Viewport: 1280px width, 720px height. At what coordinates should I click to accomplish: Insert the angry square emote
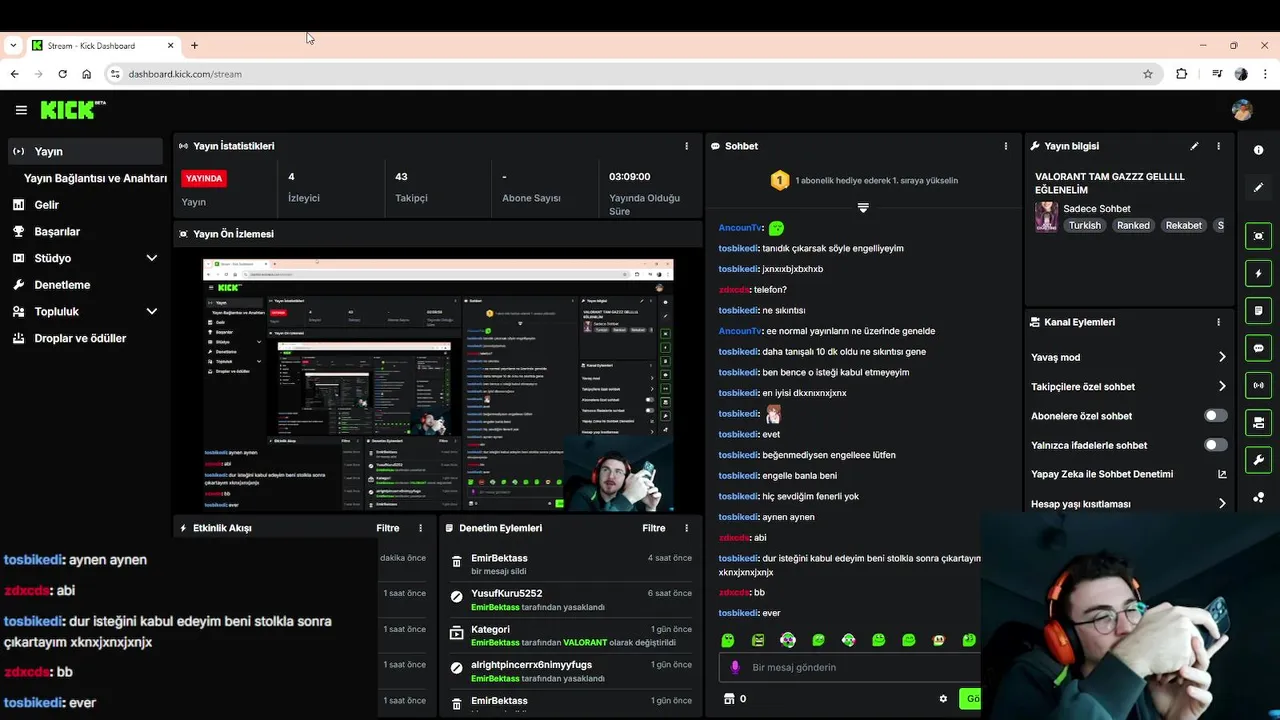point(758,640)
